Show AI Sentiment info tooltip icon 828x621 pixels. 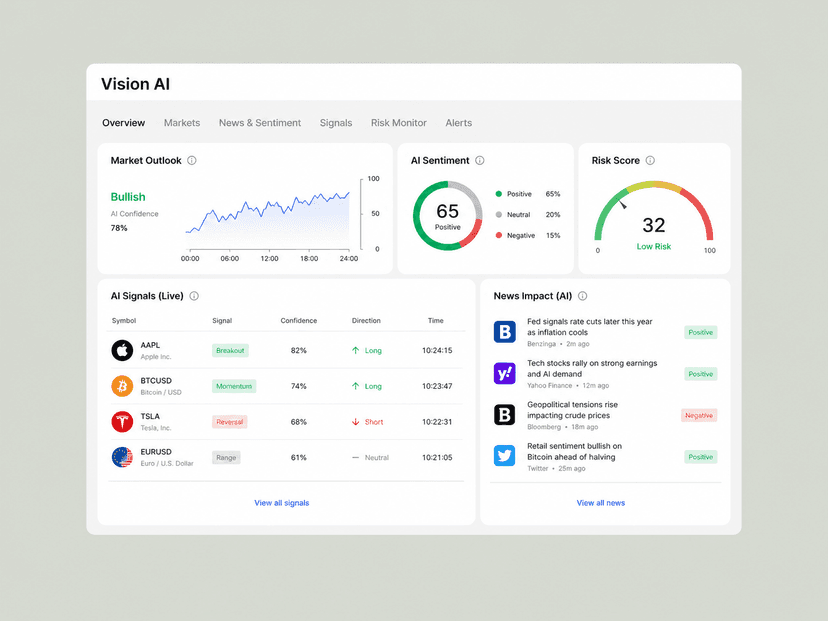[x=479, y=161]
